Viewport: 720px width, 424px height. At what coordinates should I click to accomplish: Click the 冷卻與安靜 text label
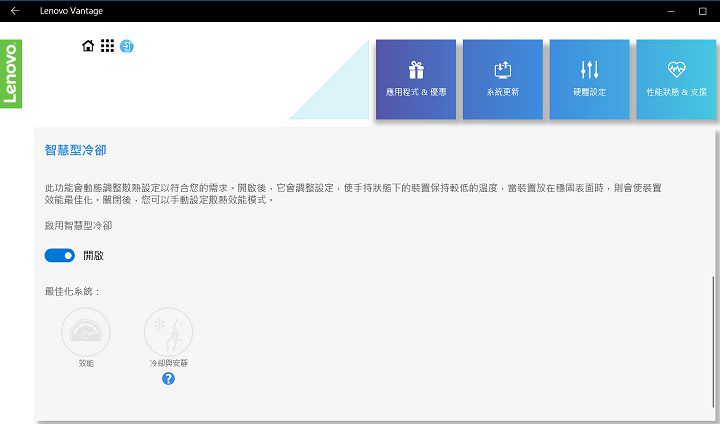168,363
